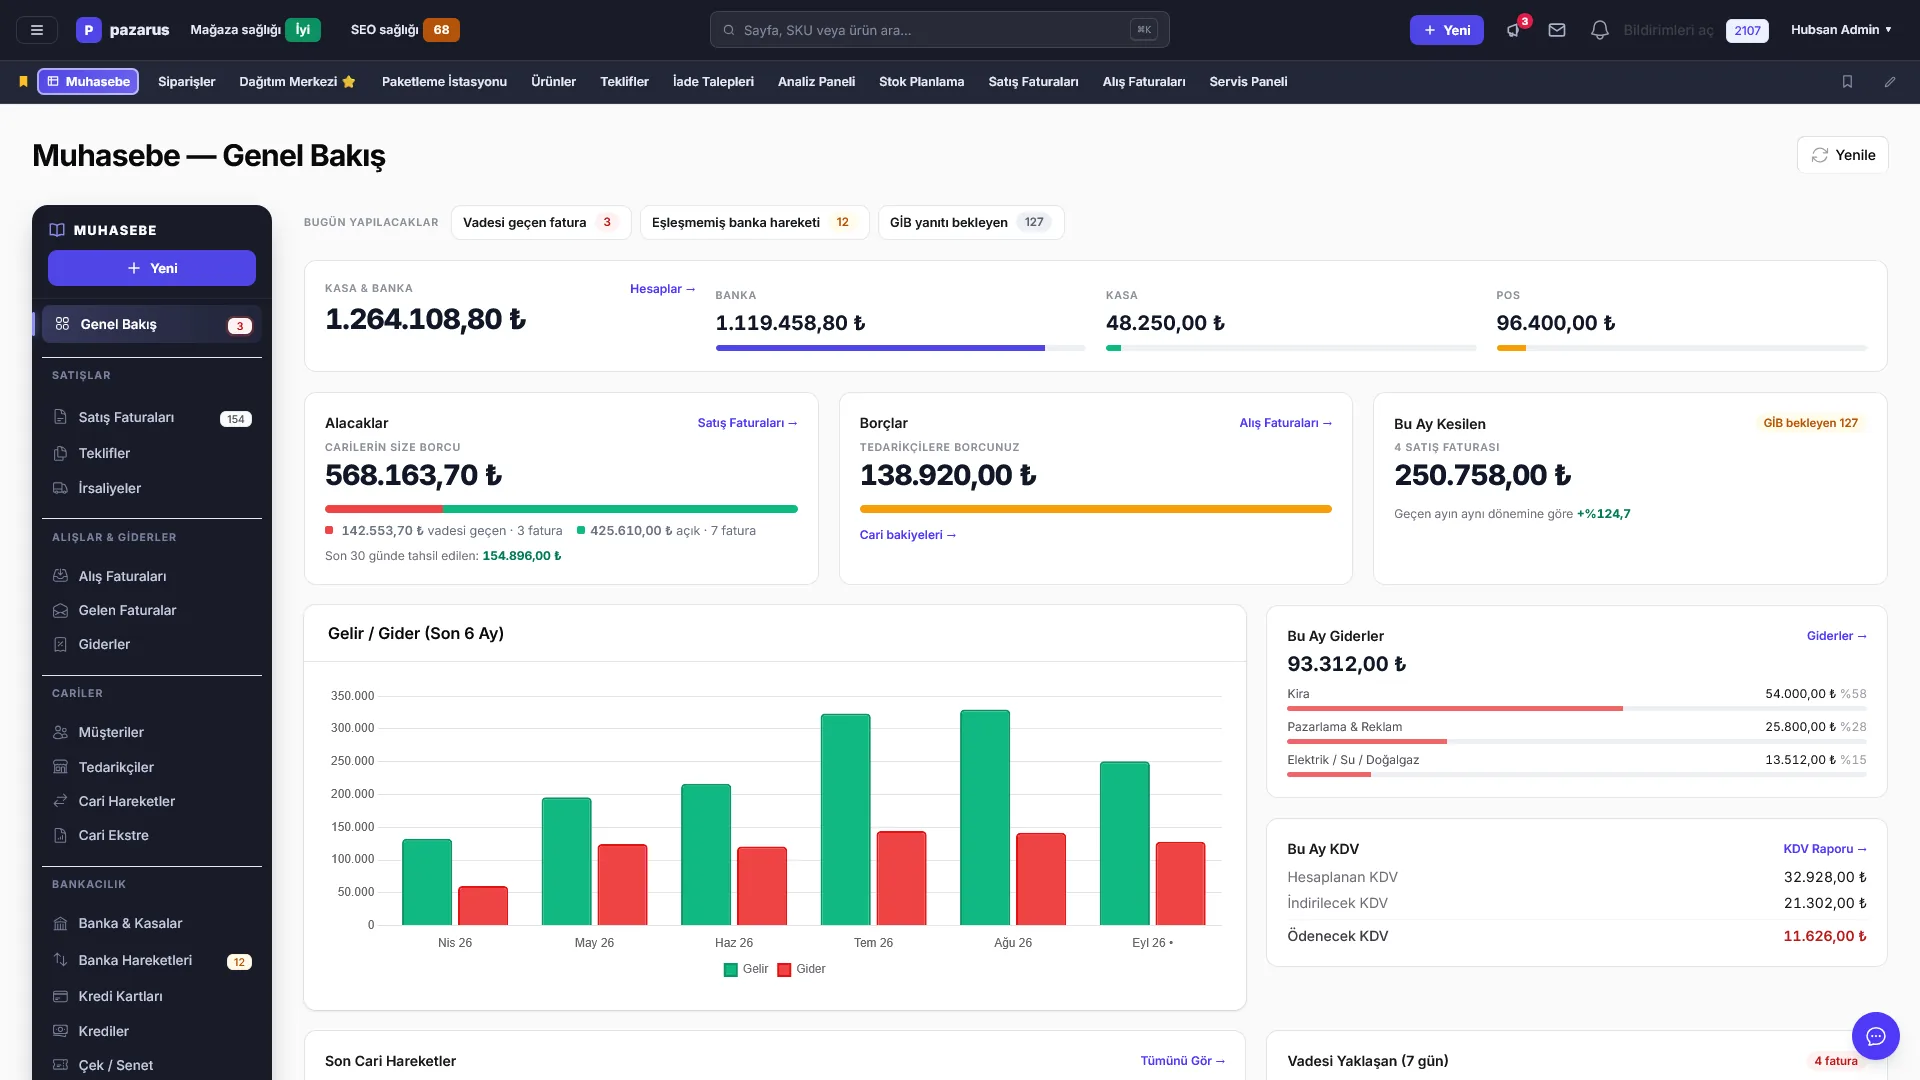The width and height of the screenshot is (1920, 1080).
Task: Click the notification bell icon
Action: pyautogui.click(x=1600, y=30)
